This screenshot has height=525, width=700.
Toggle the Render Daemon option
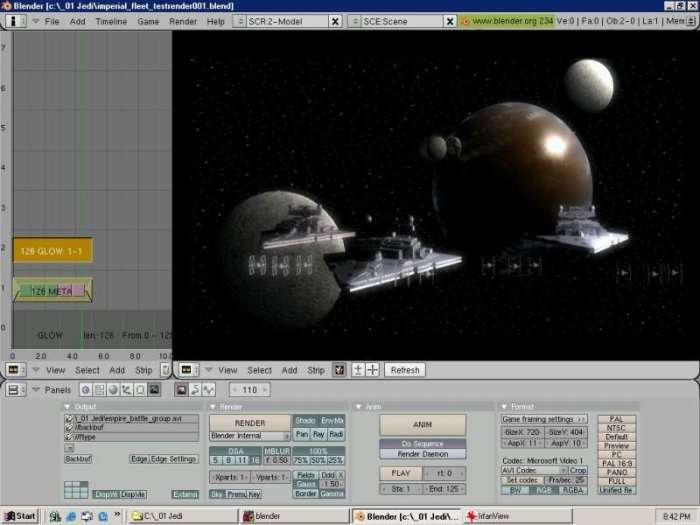(422, 454)
